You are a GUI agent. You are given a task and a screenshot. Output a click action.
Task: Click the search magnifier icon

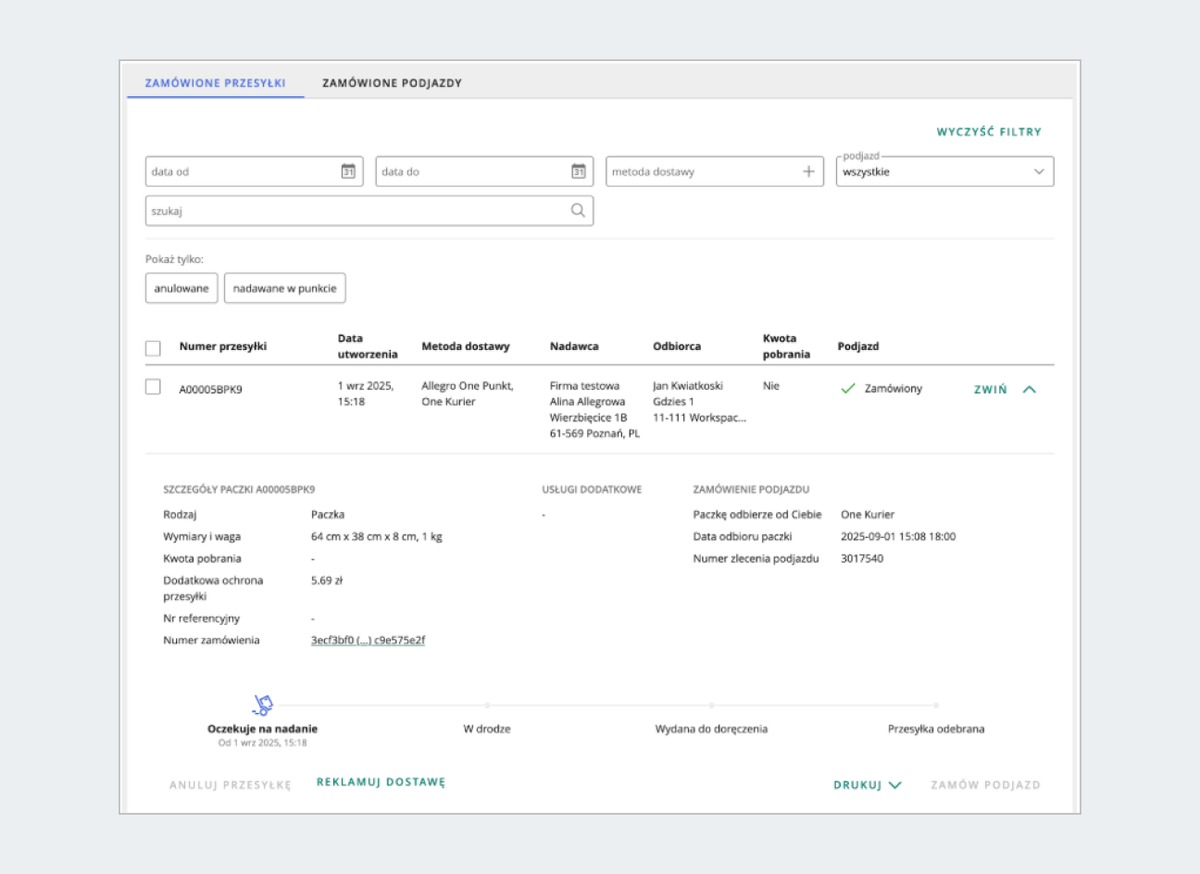tap(578, 211)
